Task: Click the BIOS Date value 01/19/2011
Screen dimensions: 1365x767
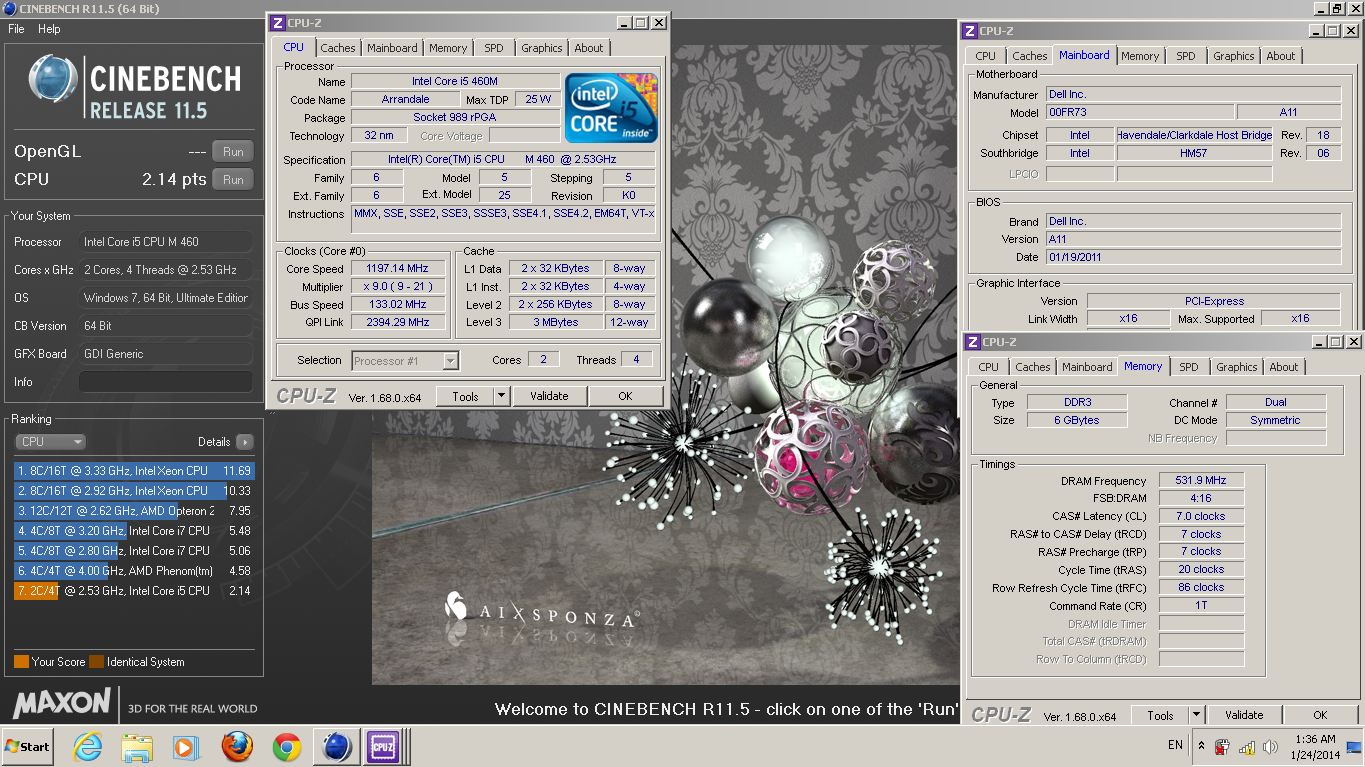Action: click(1193, 257)
